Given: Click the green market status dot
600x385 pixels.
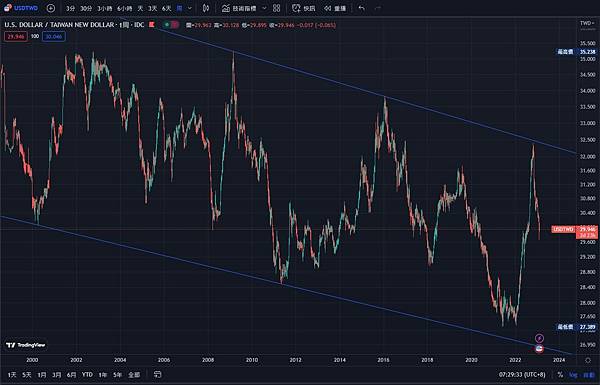Looking at the screenshot, I should 167,25.
